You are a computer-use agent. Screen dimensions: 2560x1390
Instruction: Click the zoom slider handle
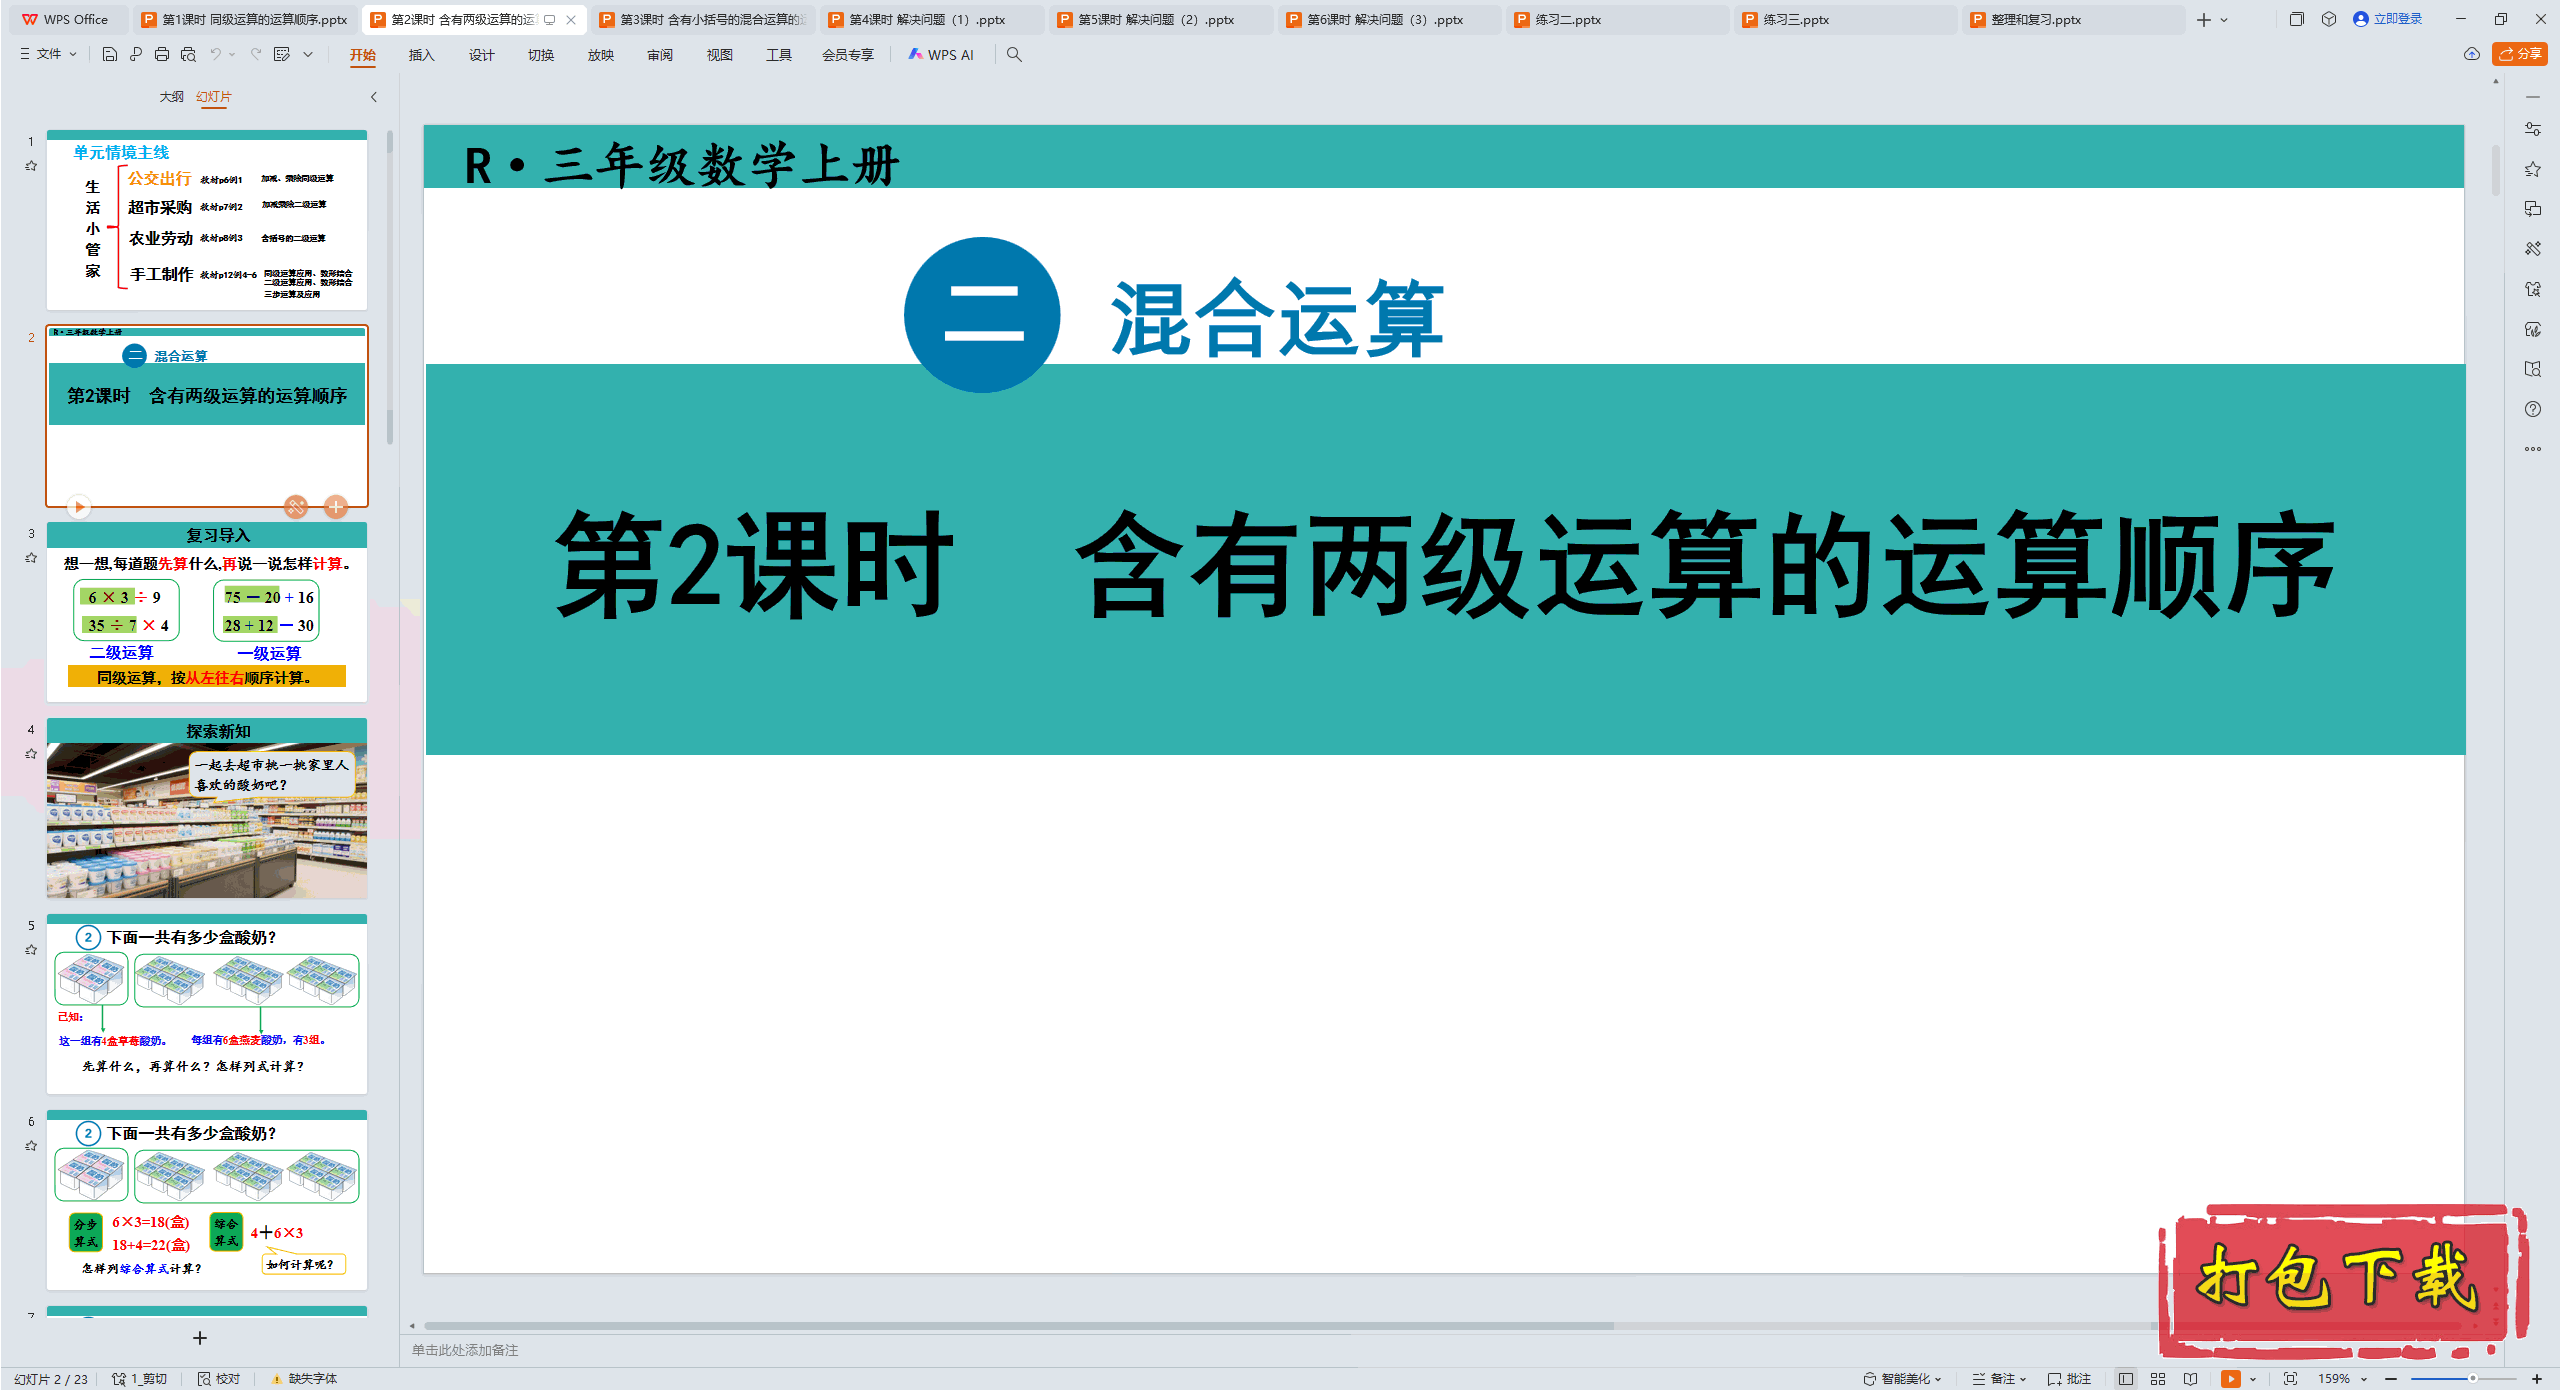2472,1378
